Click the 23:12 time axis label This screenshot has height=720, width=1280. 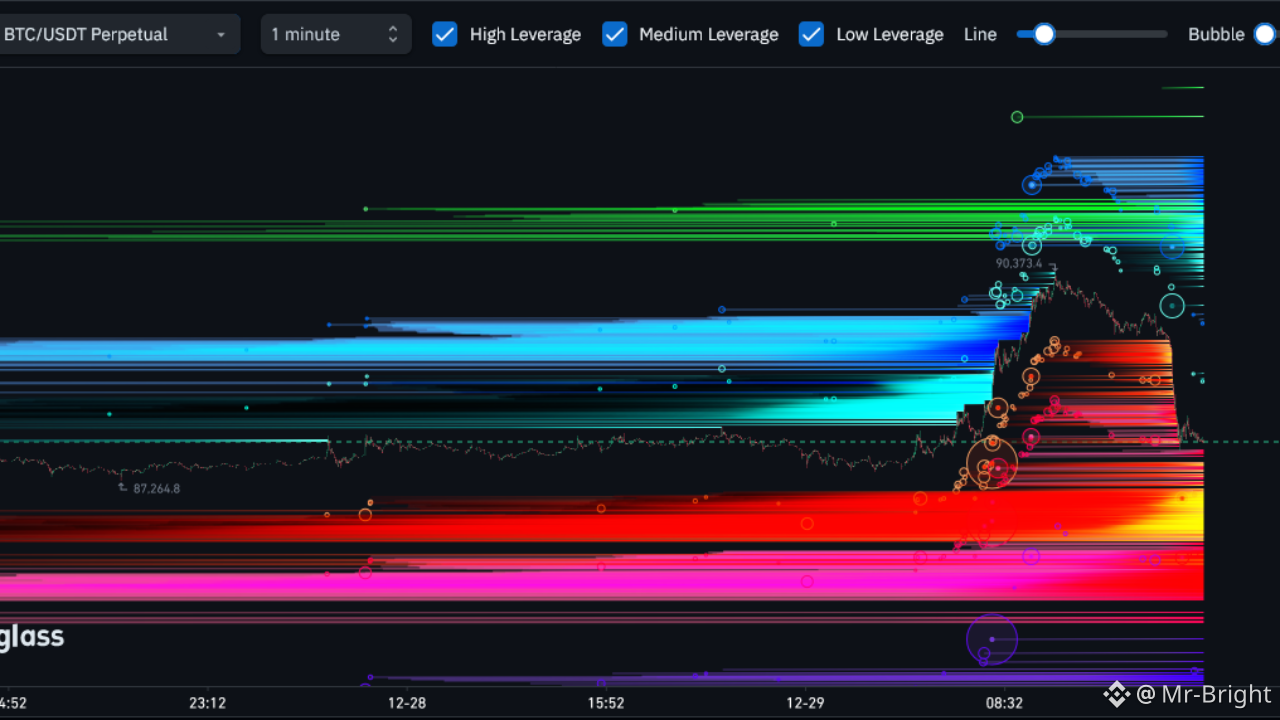point(206,703)
